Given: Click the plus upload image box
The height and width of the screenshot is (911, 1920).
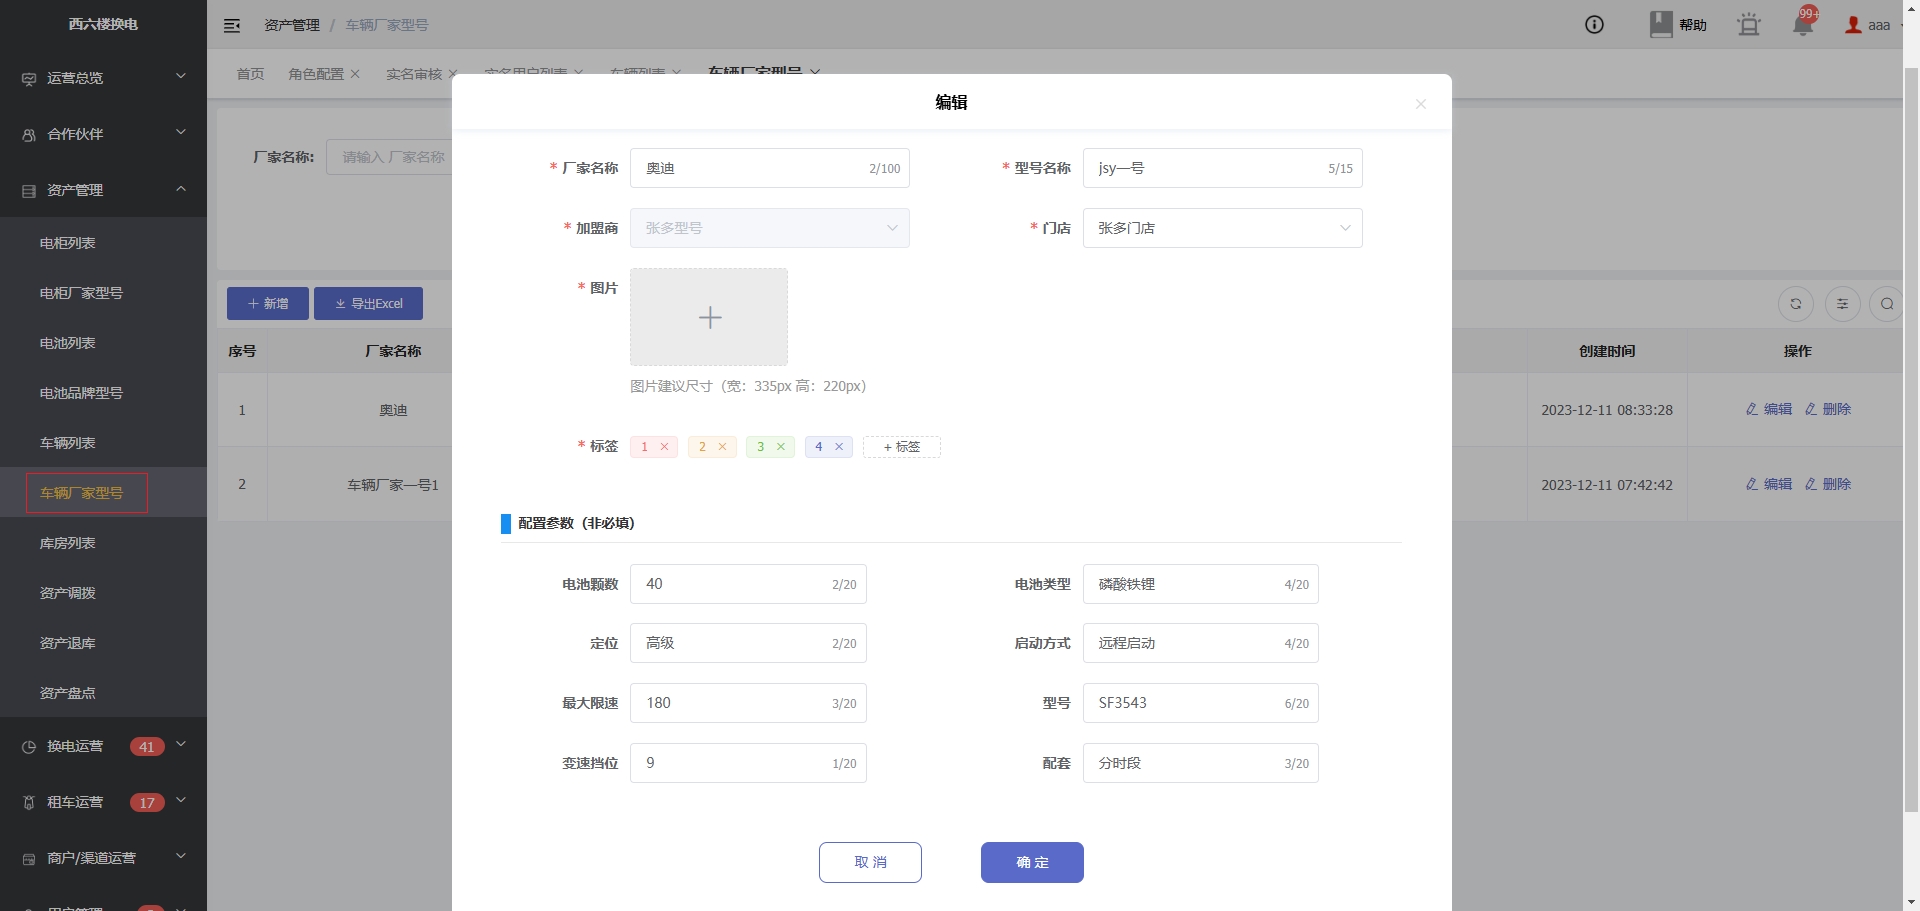Looking at the screenshot, I should (709, 317).
